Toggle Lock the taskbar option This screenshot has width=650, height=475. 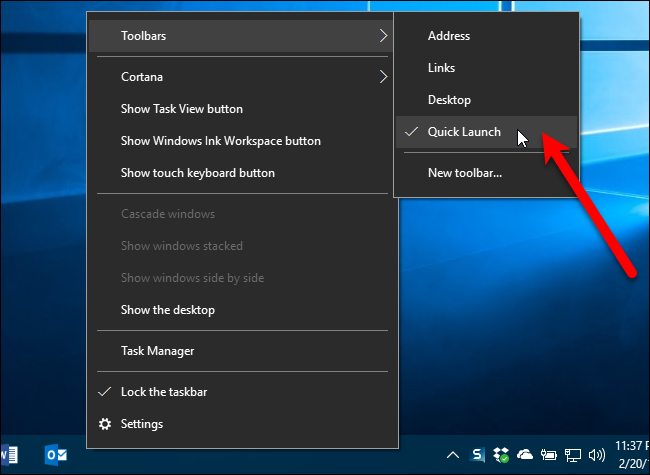[164, 392]
